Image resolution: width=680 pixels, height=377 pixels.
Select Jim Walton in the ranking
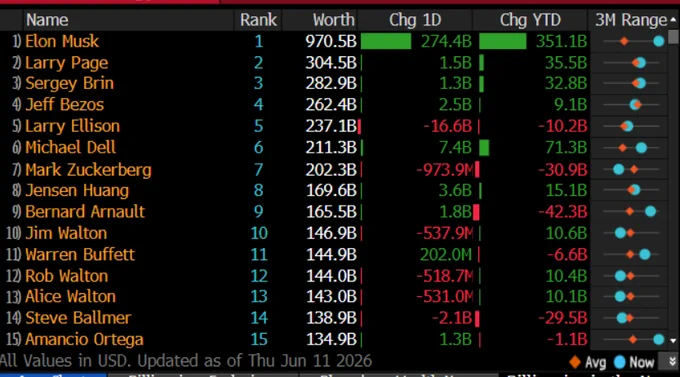coord(66,233)
